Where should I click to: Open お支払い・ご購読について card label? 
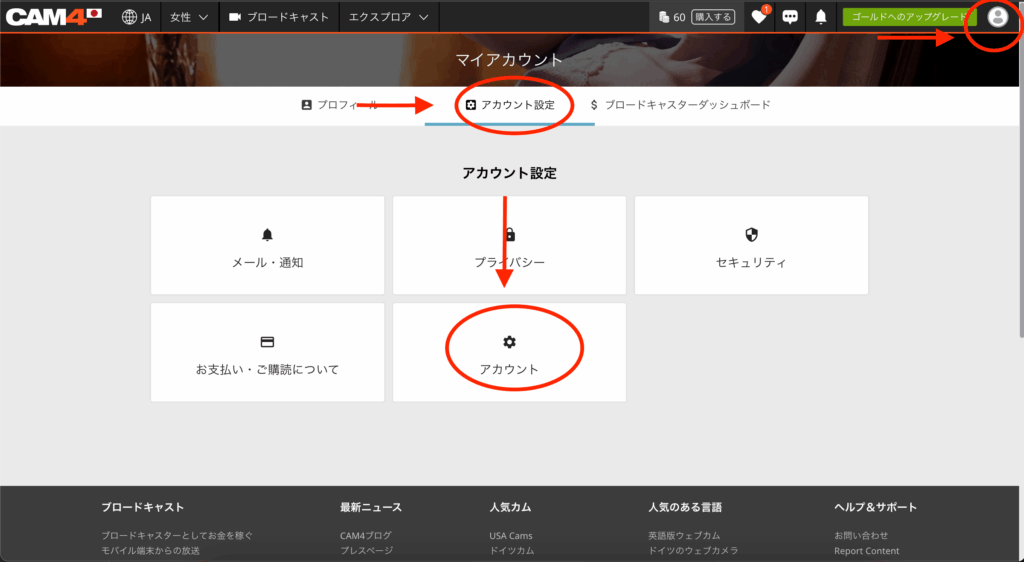[268, 369]
